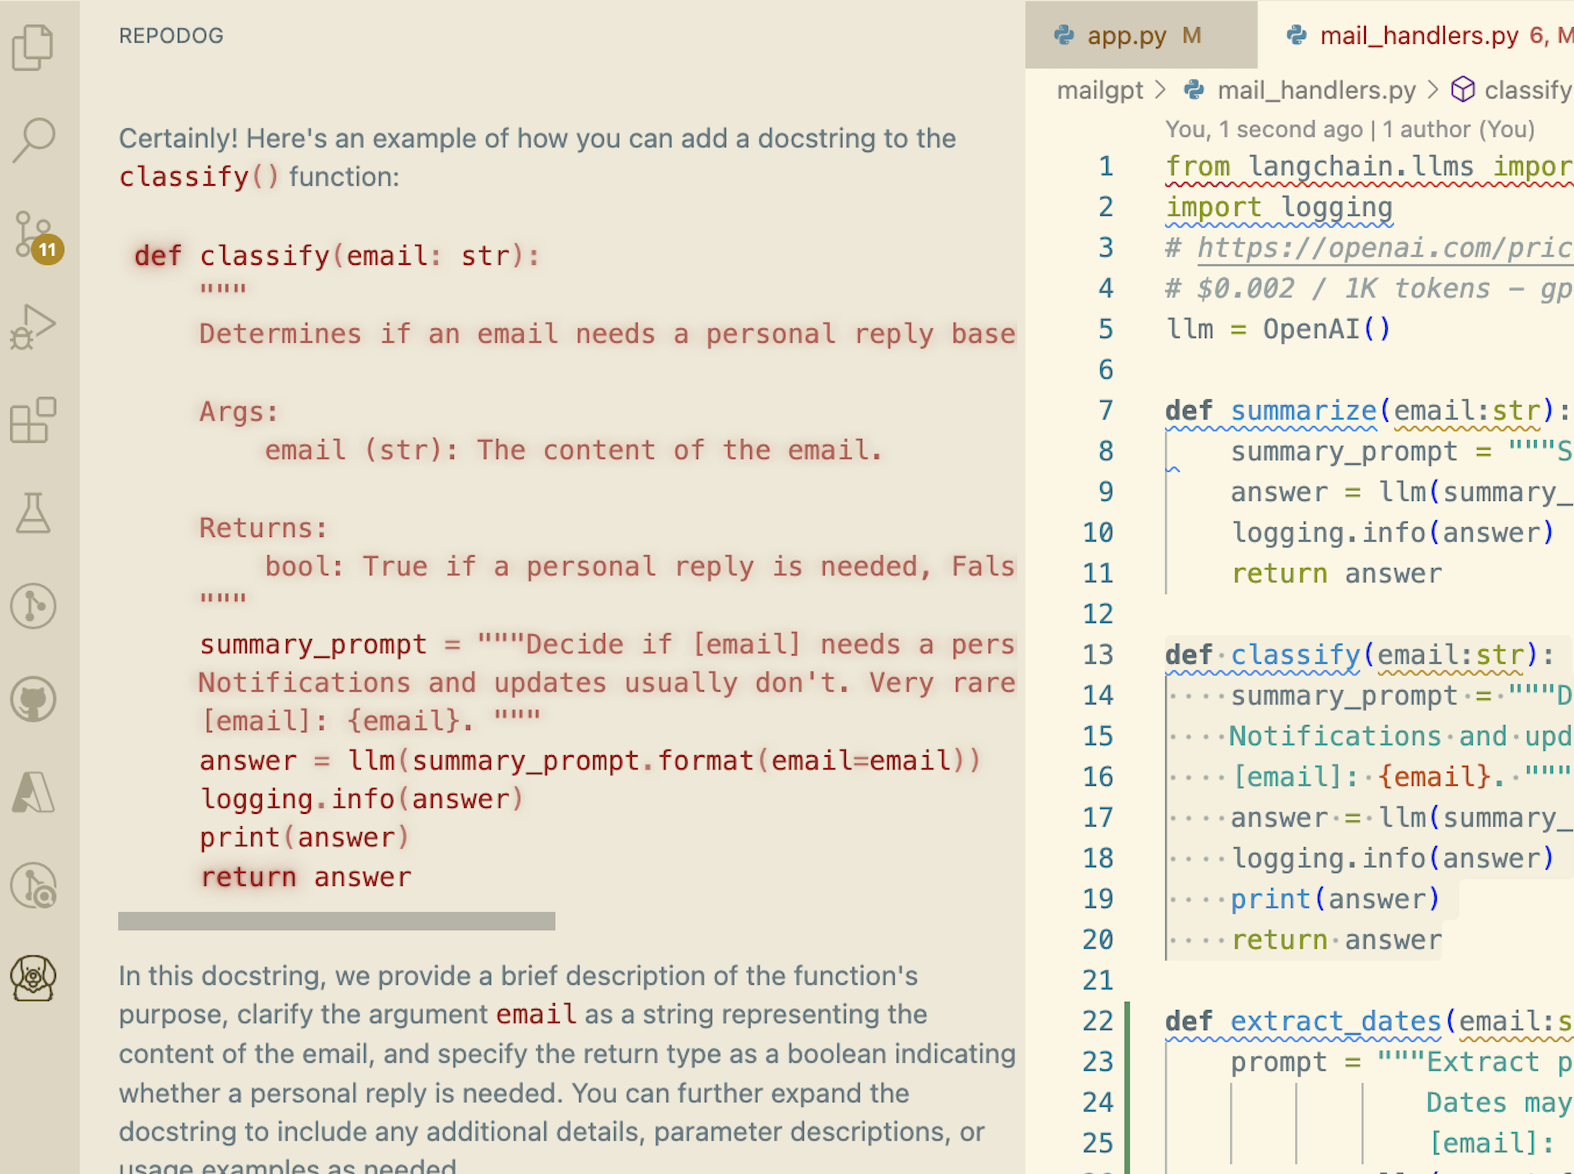Click 'classify()' inline code in chat intro
Viewport: 1574px width, 1174px height.
[x=199, y=177]
